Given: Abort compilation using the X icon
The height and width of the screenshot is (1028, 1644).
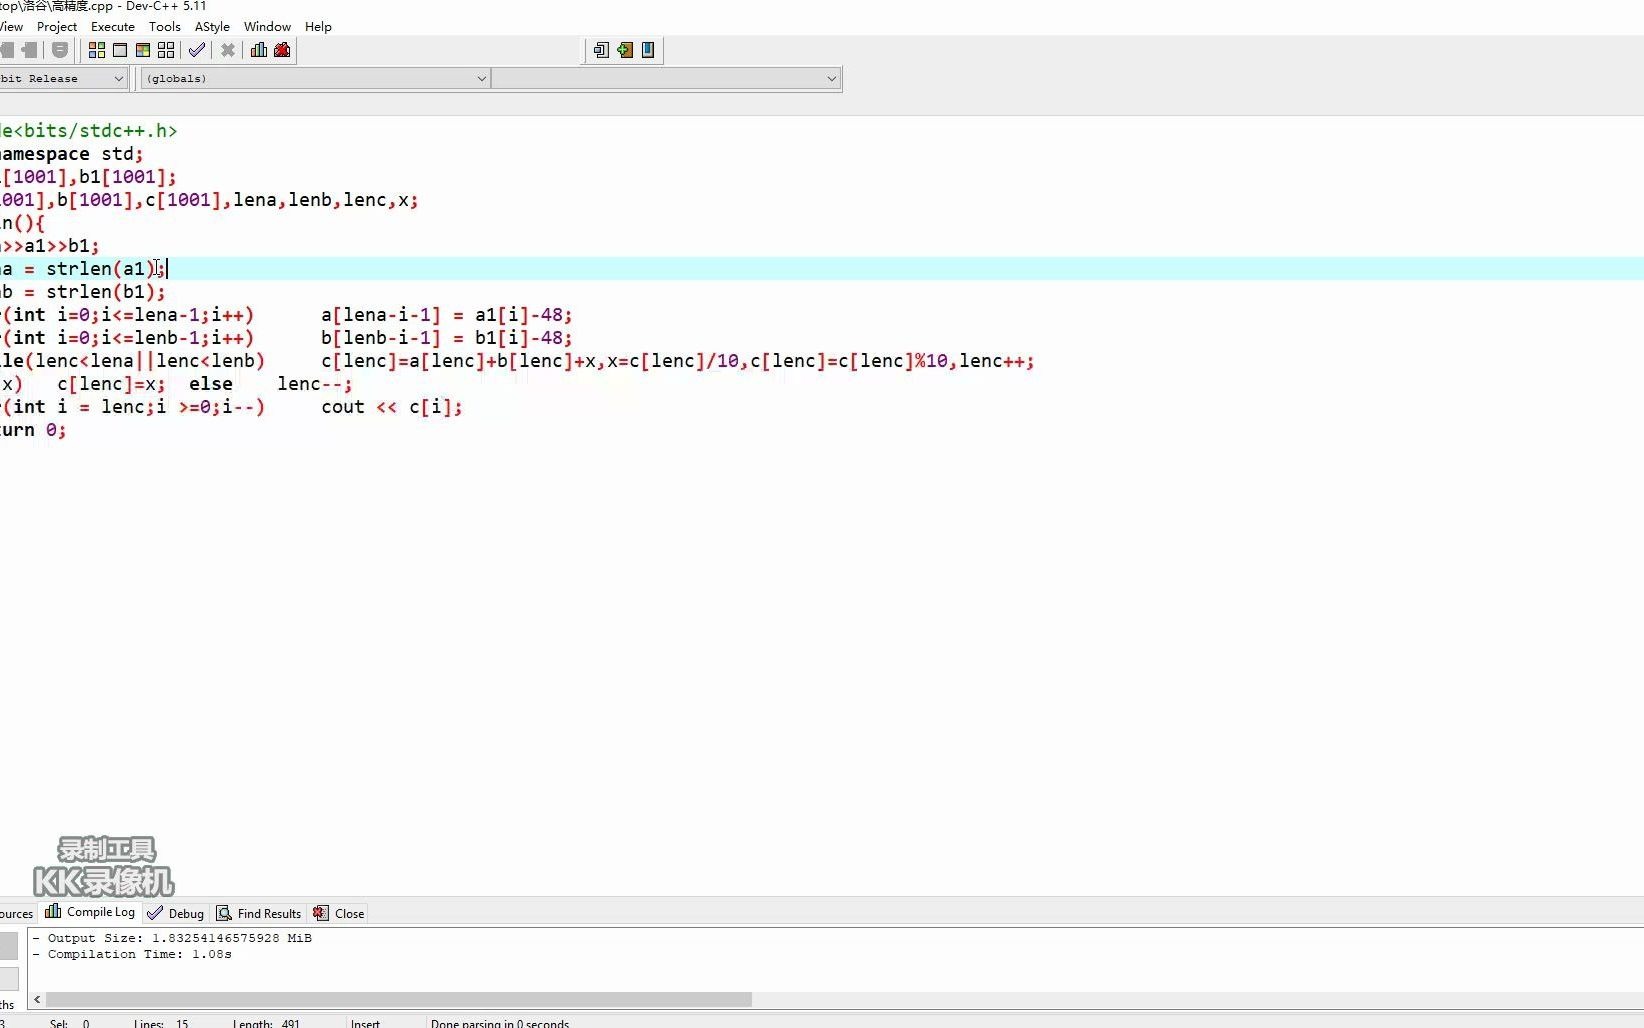Looking at the screenshot, I should coord(228,51).
